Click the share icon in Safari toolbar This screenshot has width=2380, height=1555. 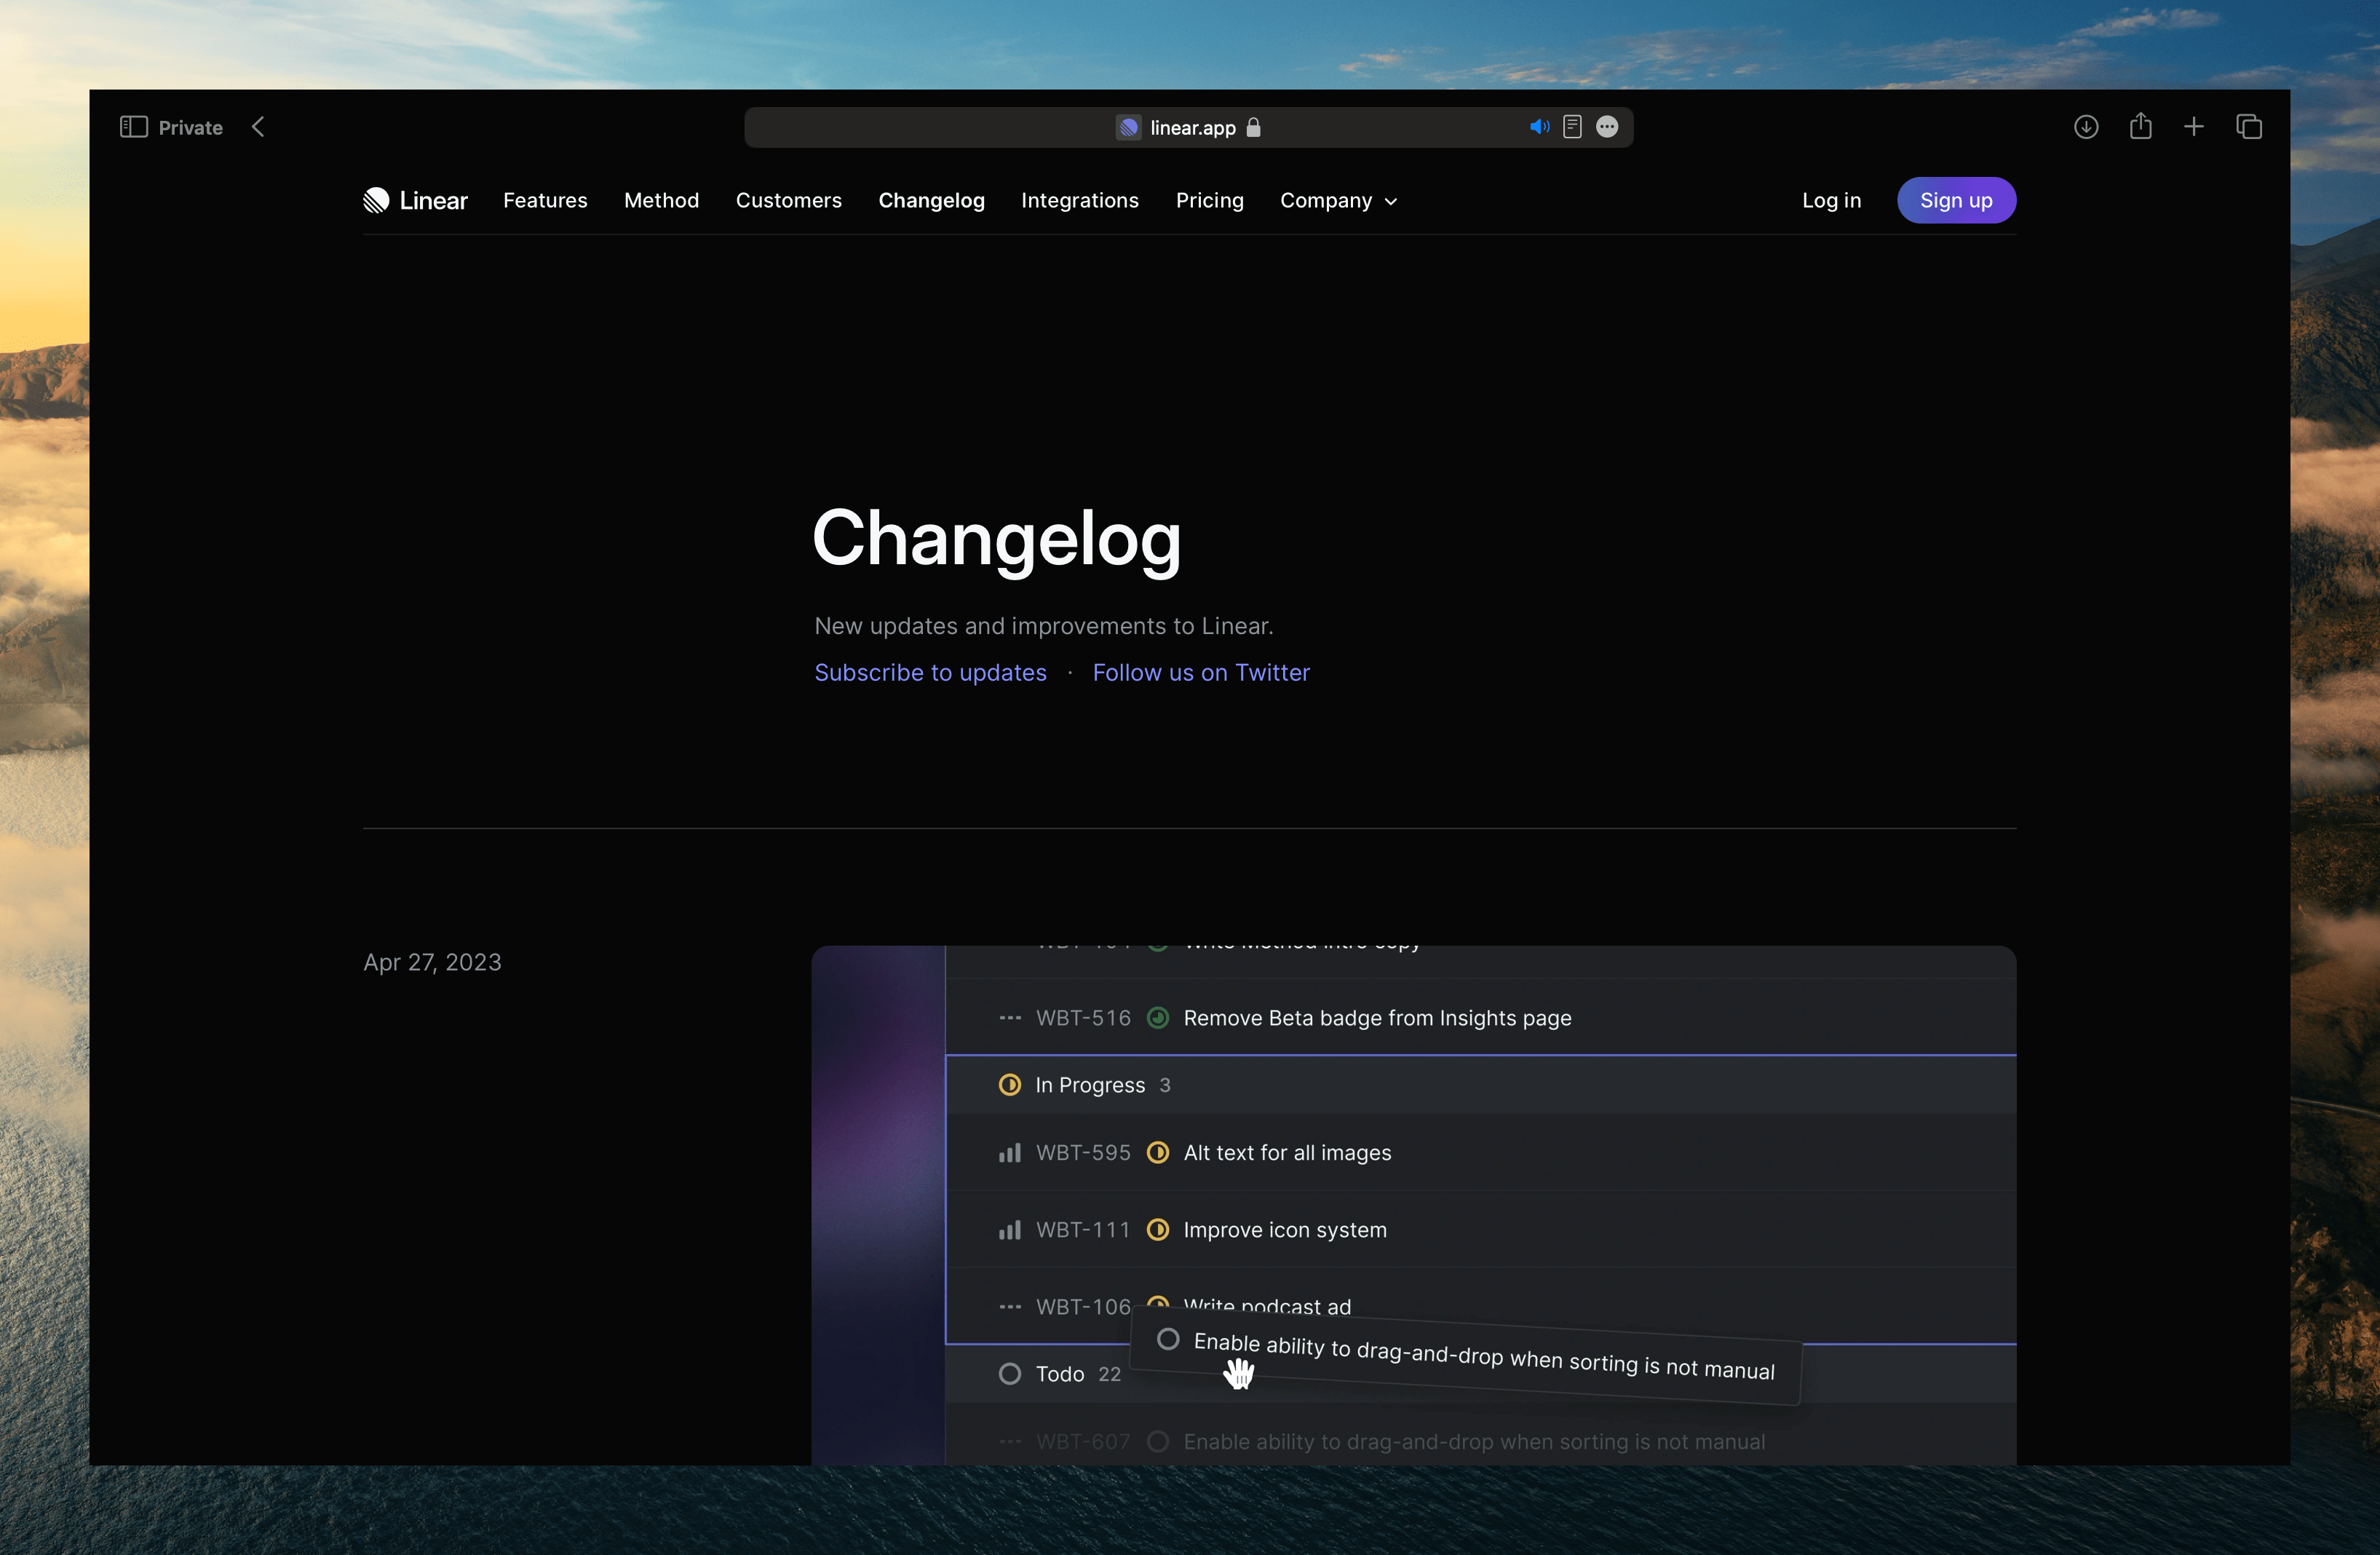click(x=2141, y=125)
